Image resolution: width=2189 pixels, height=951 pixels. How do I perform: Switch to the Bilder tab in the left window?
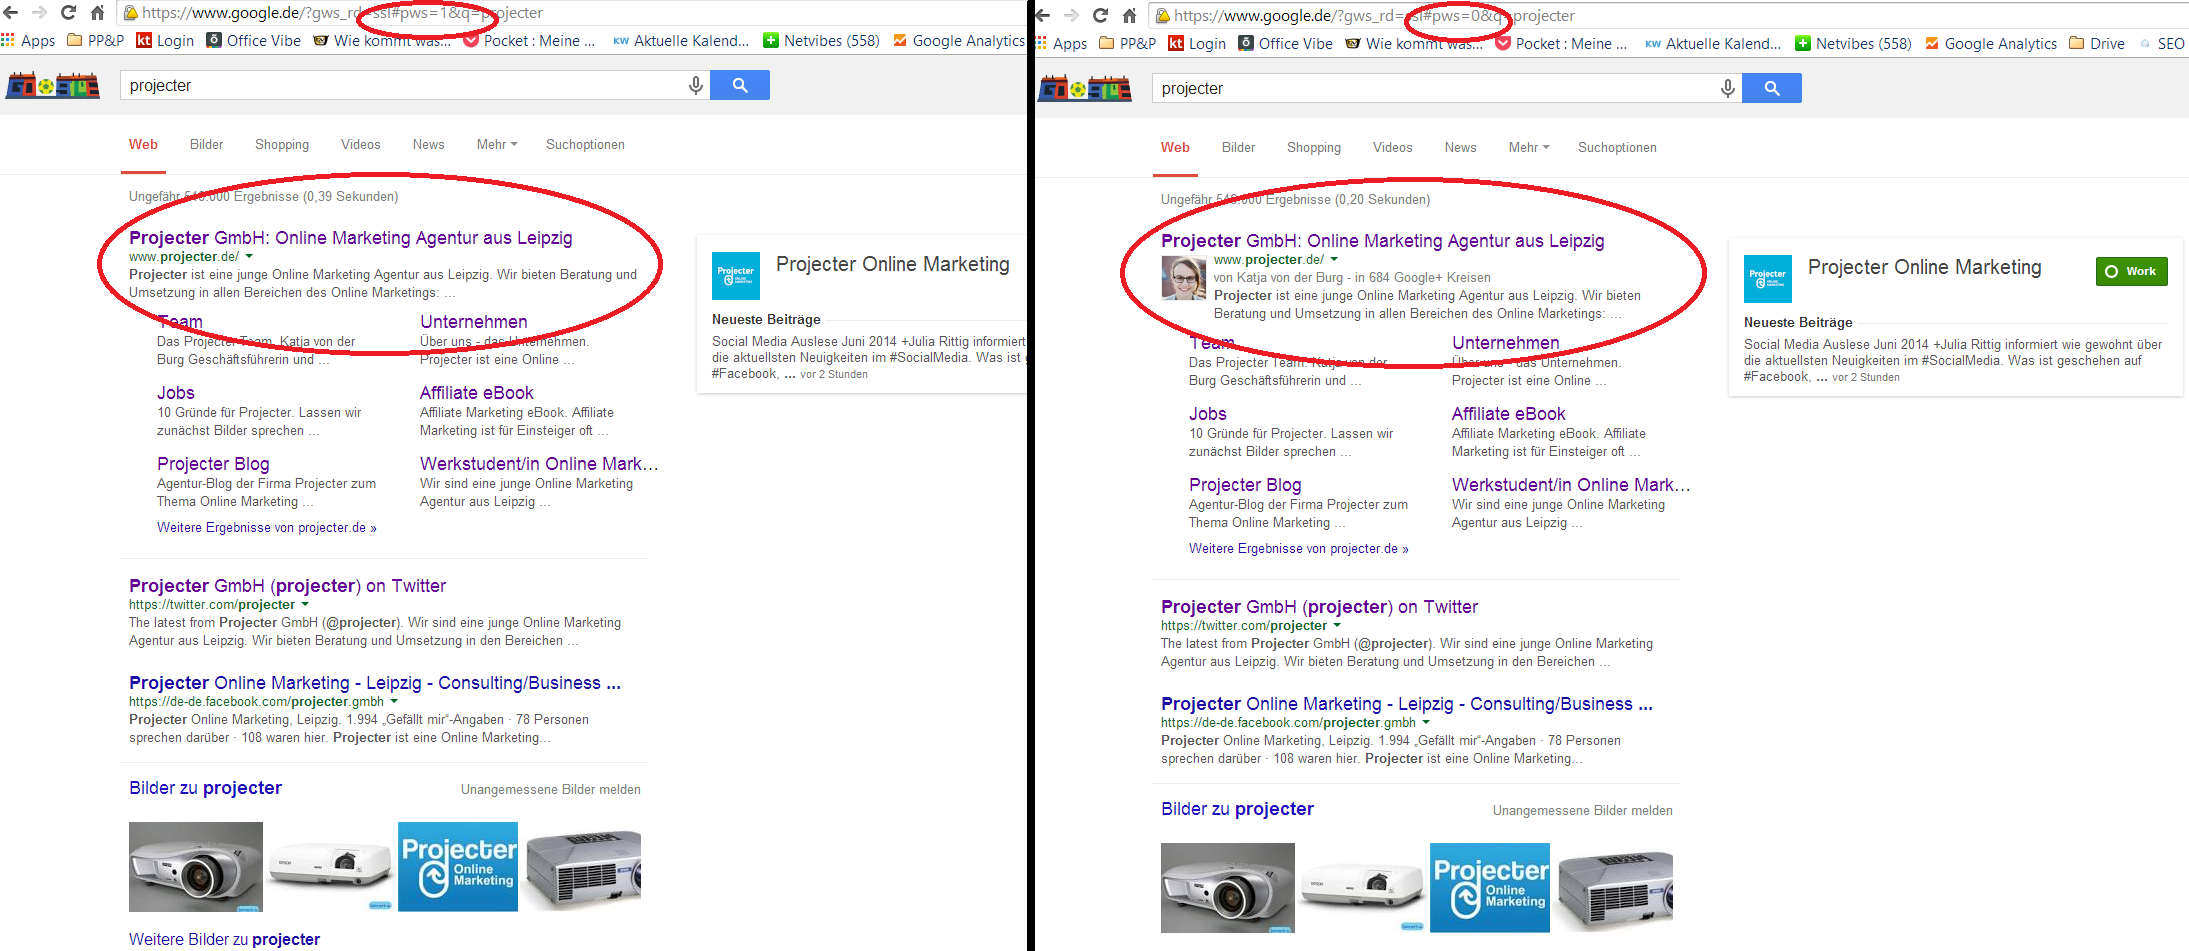(207, 145)
